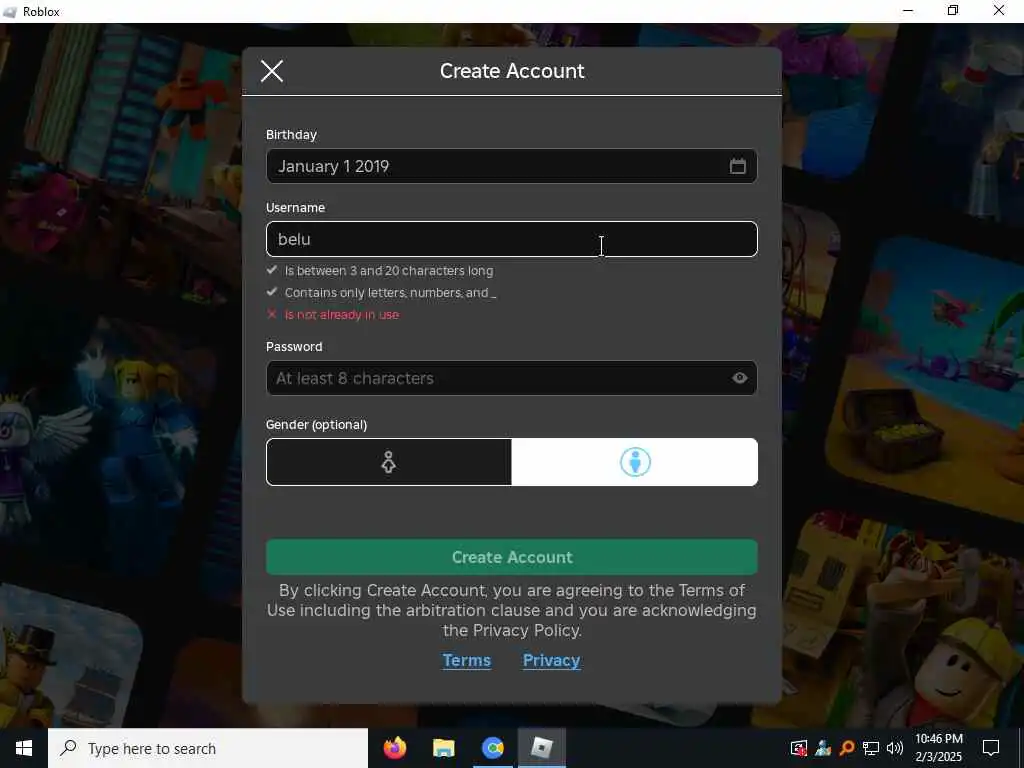The width and height of the screenshot is (1024, 768).
Task: Click the Birthday field showing January 1 2019
Action: coord(511,166)
